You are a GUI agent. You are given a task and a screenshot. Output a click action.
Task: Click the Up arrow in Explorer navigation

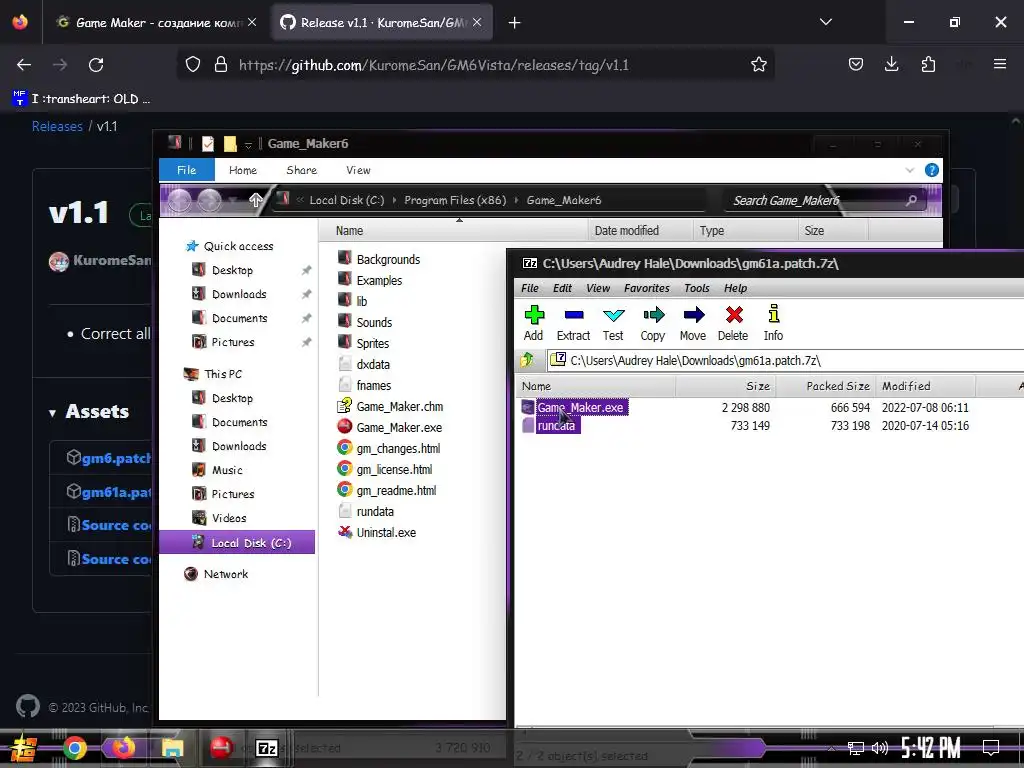(256, 200)
